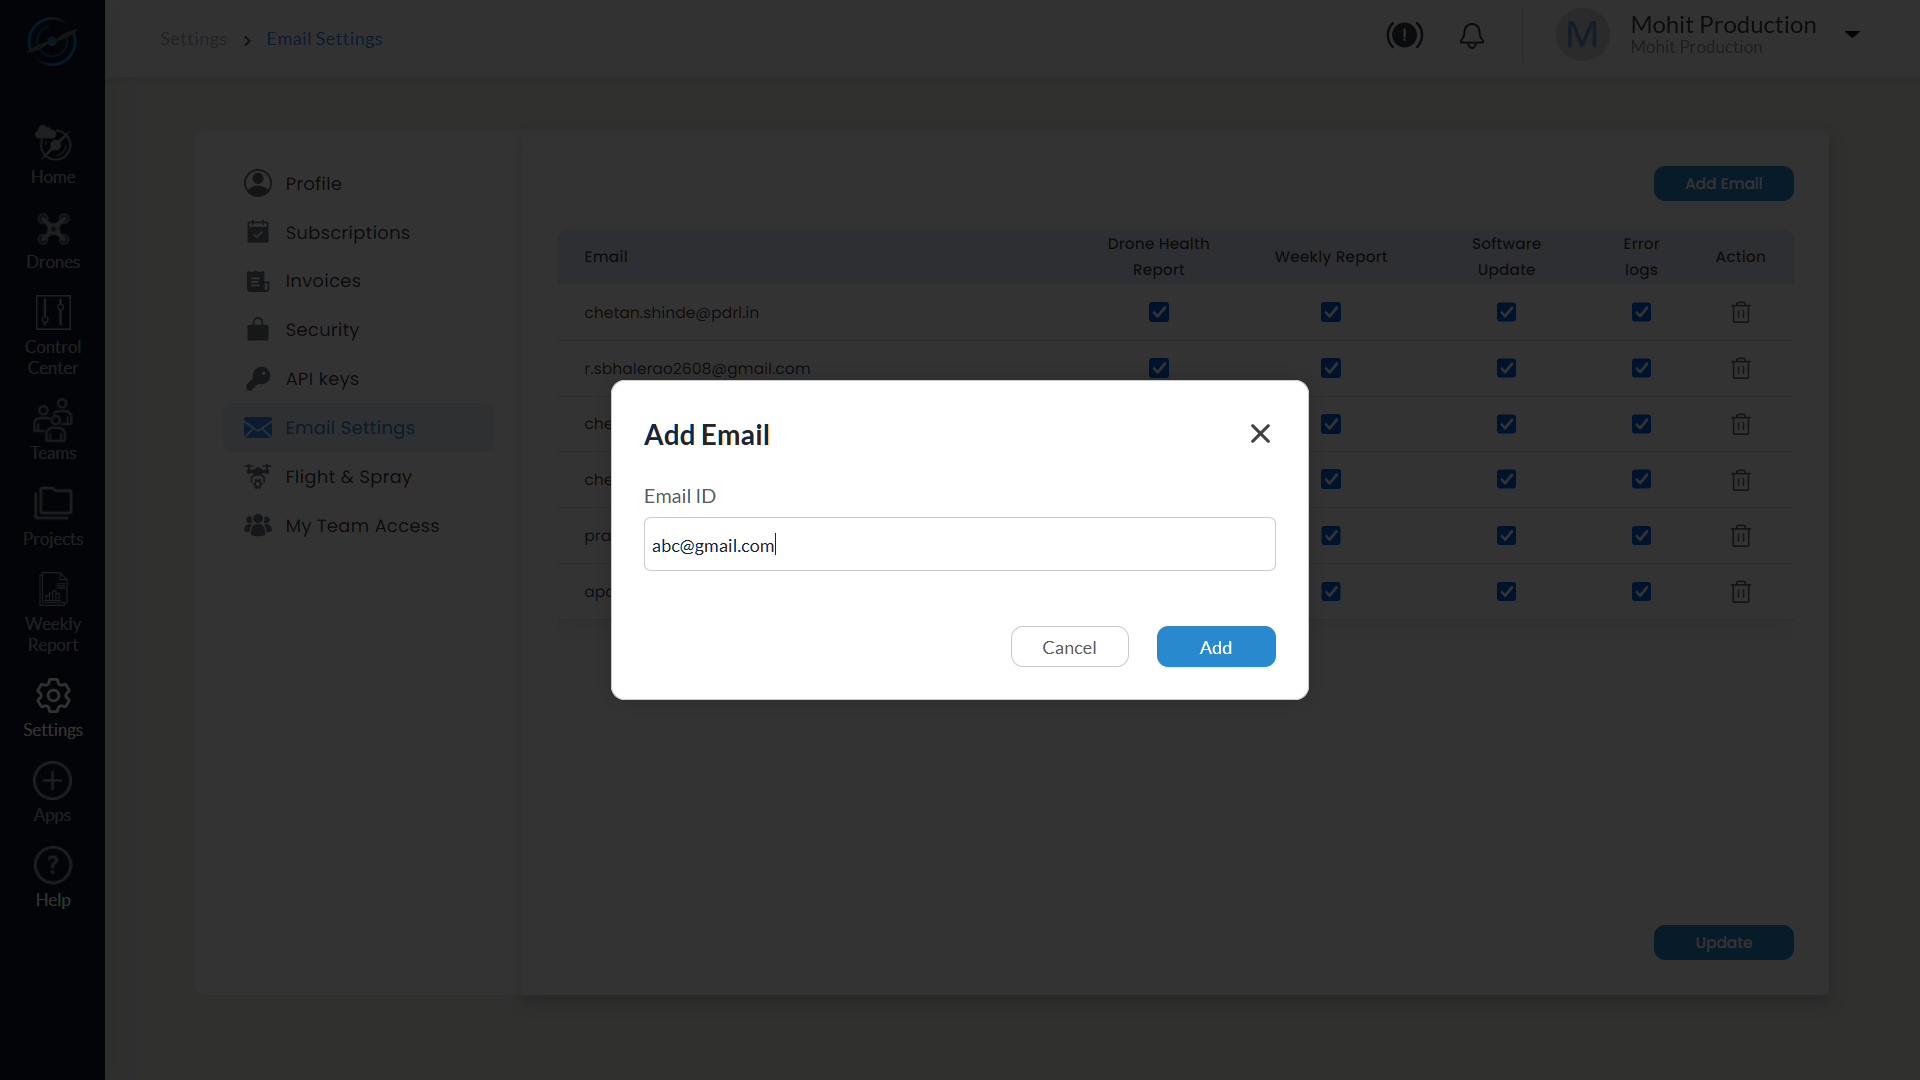Click into the Email ID input field
This screenshot has height=1080, width=1920.
click(959, 545)
